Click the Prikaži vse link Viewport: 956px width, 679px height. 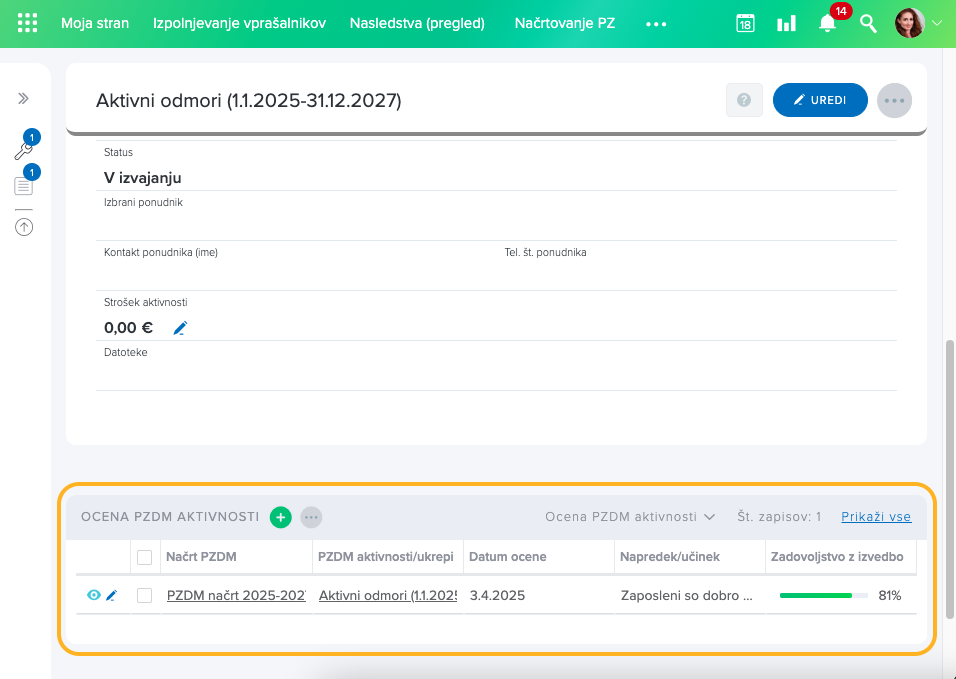coord(876,517)
